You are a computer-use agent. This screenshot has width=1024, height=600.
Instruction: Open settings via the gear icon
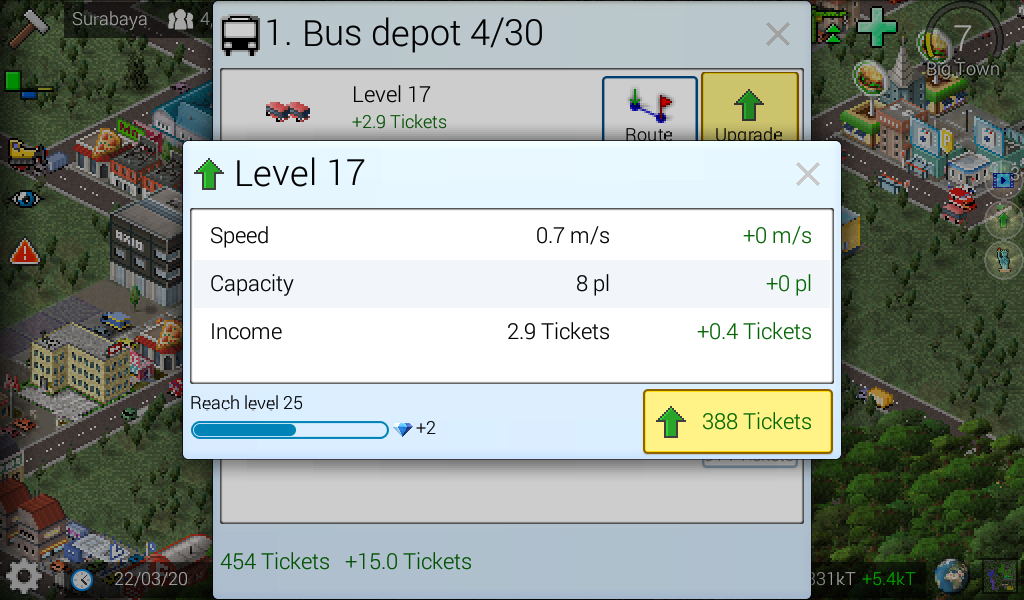(x=24, y=576)
